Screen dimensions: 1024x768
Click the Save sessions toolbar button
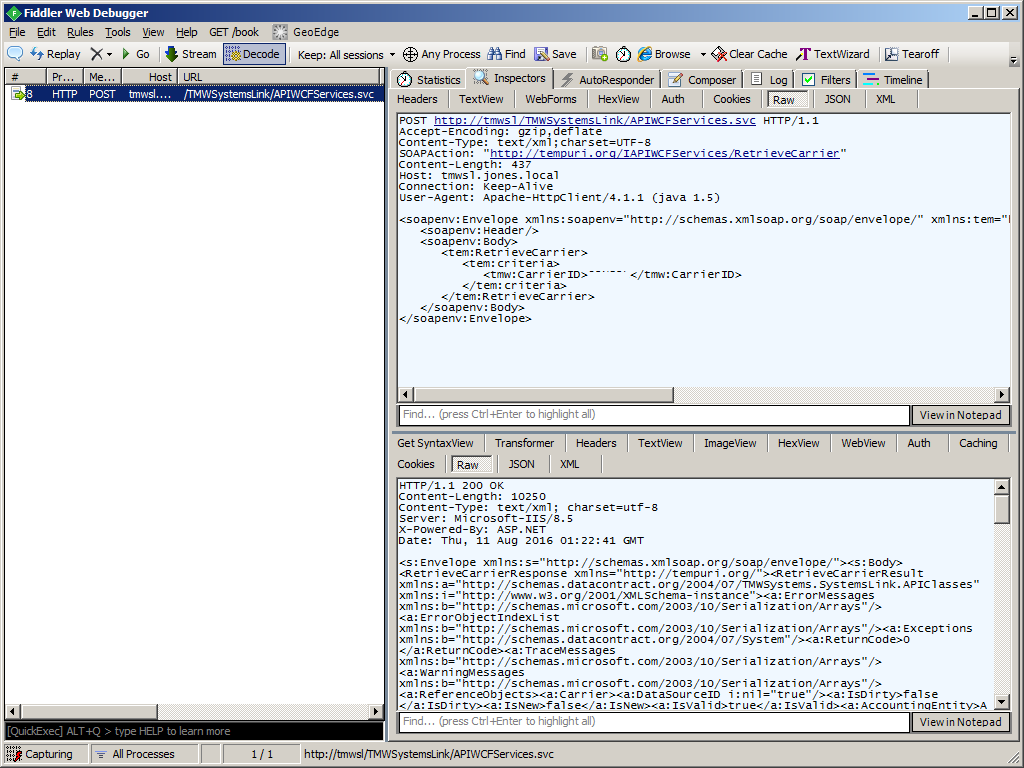click(555, 54)
